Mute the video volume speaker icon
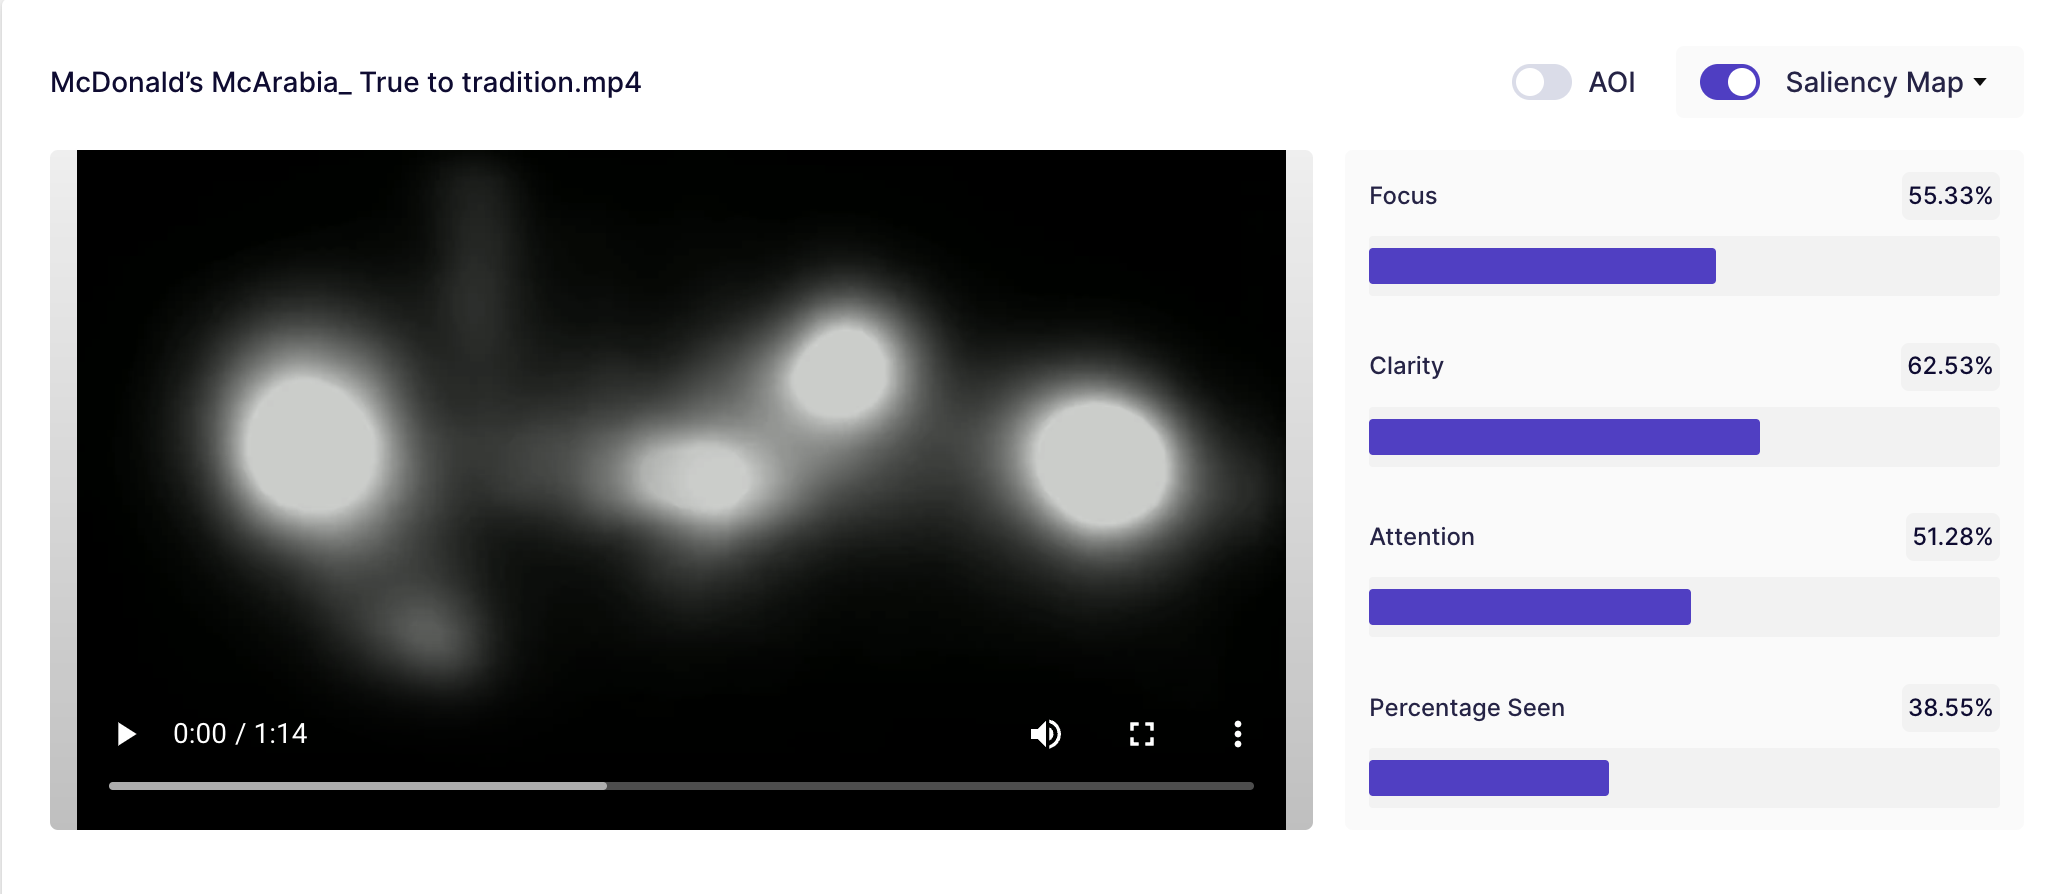Screen dimensions: 2060x894 [x=1045, y=734]
